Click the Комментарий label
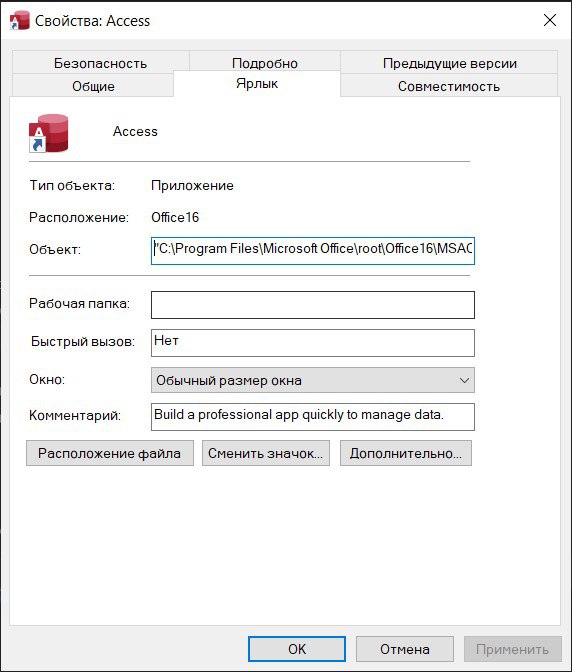The width and height of the screenshot is (572, 672). (75, 415)
